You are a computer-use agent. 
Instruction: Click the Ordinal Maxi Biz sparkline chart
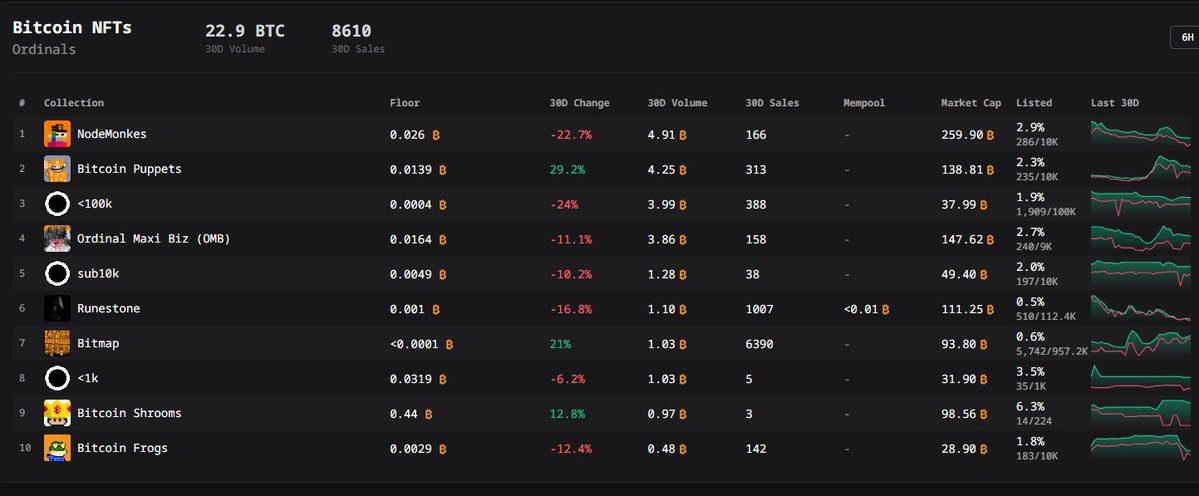tap(1140, 238)
